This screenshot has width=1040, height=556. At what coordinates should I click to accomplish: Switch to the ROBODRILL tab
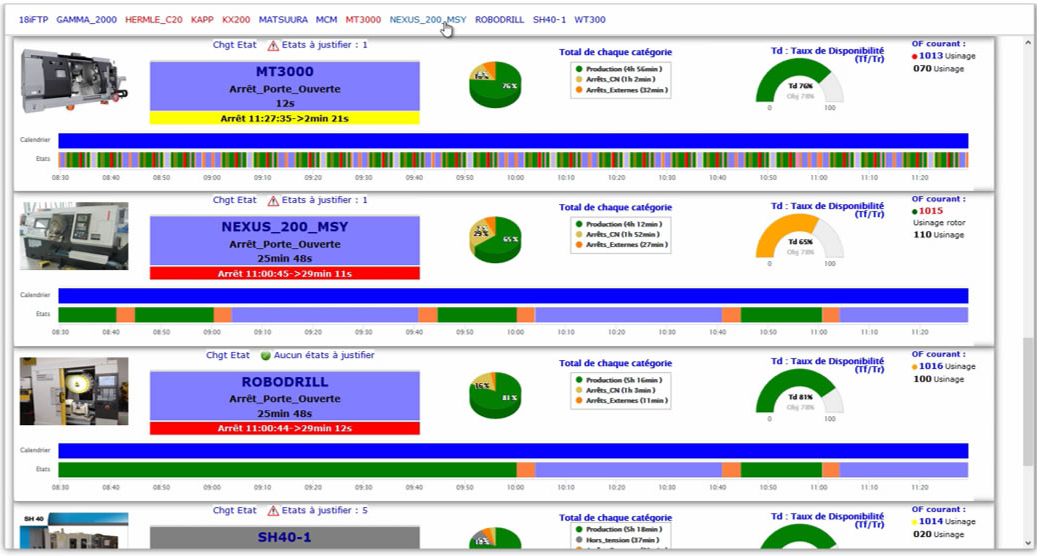coord(499,19)
